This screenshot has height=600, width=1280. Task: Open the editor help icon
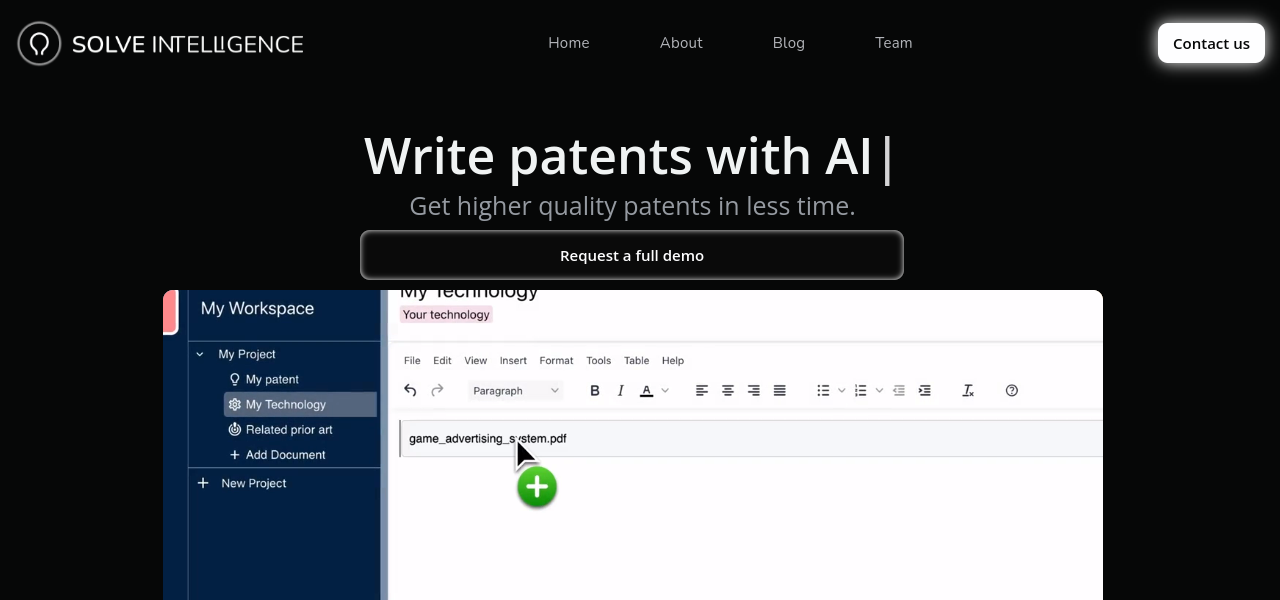coord(1012,390)
